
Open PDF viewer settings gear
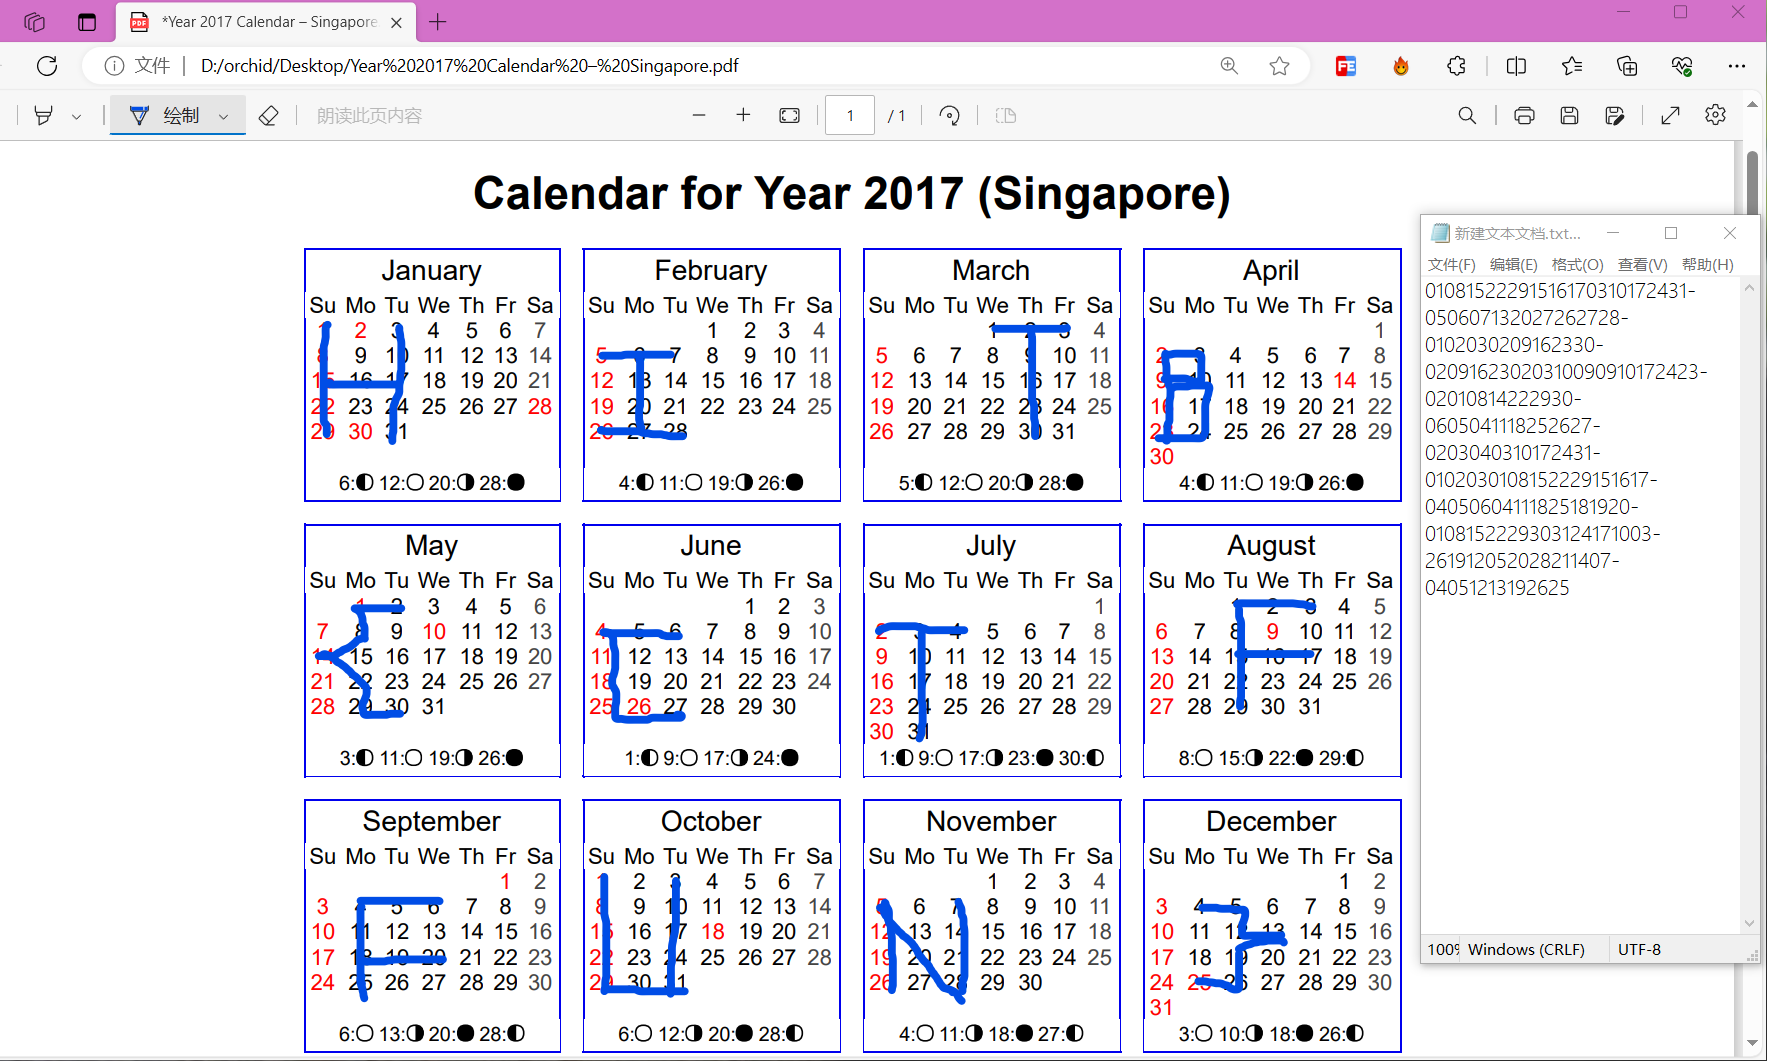pos(1715,114)
